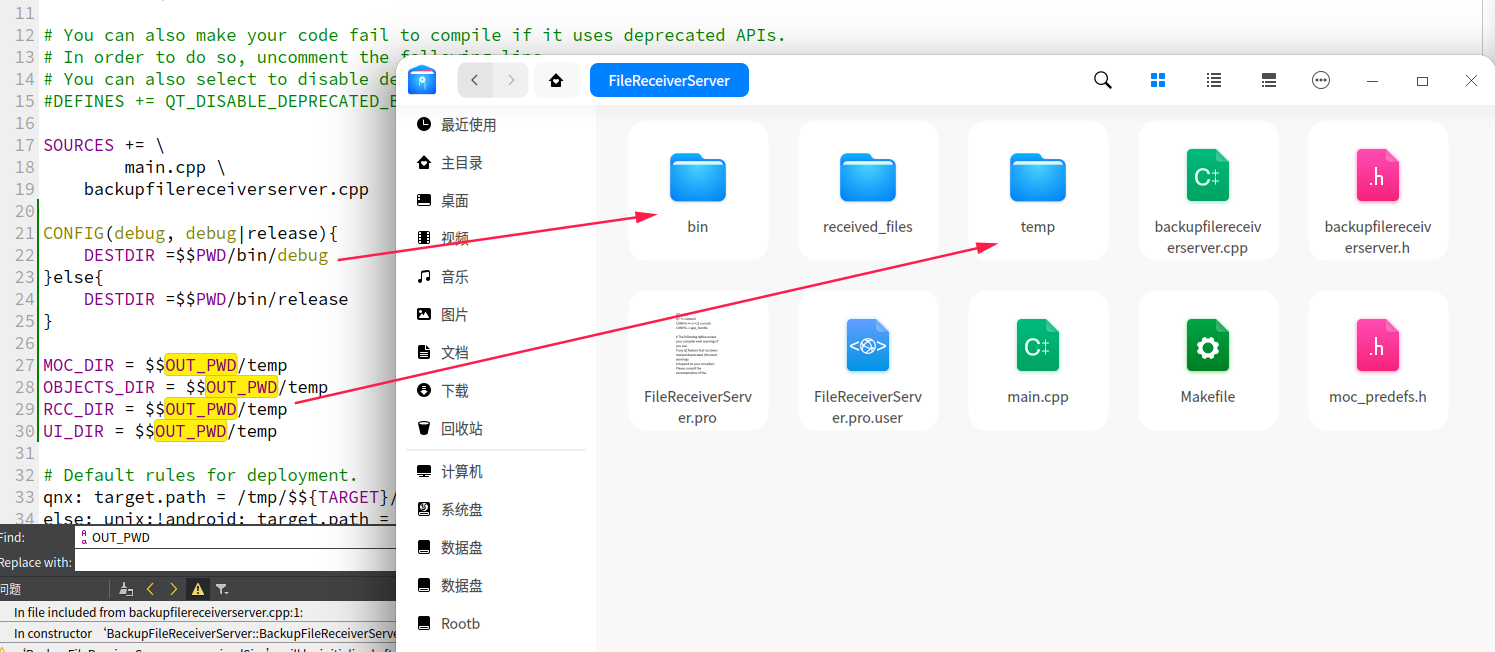Toggle show warnings in issues pane
The width and height of the screenshot is (1495, 652).
point(198,590)
